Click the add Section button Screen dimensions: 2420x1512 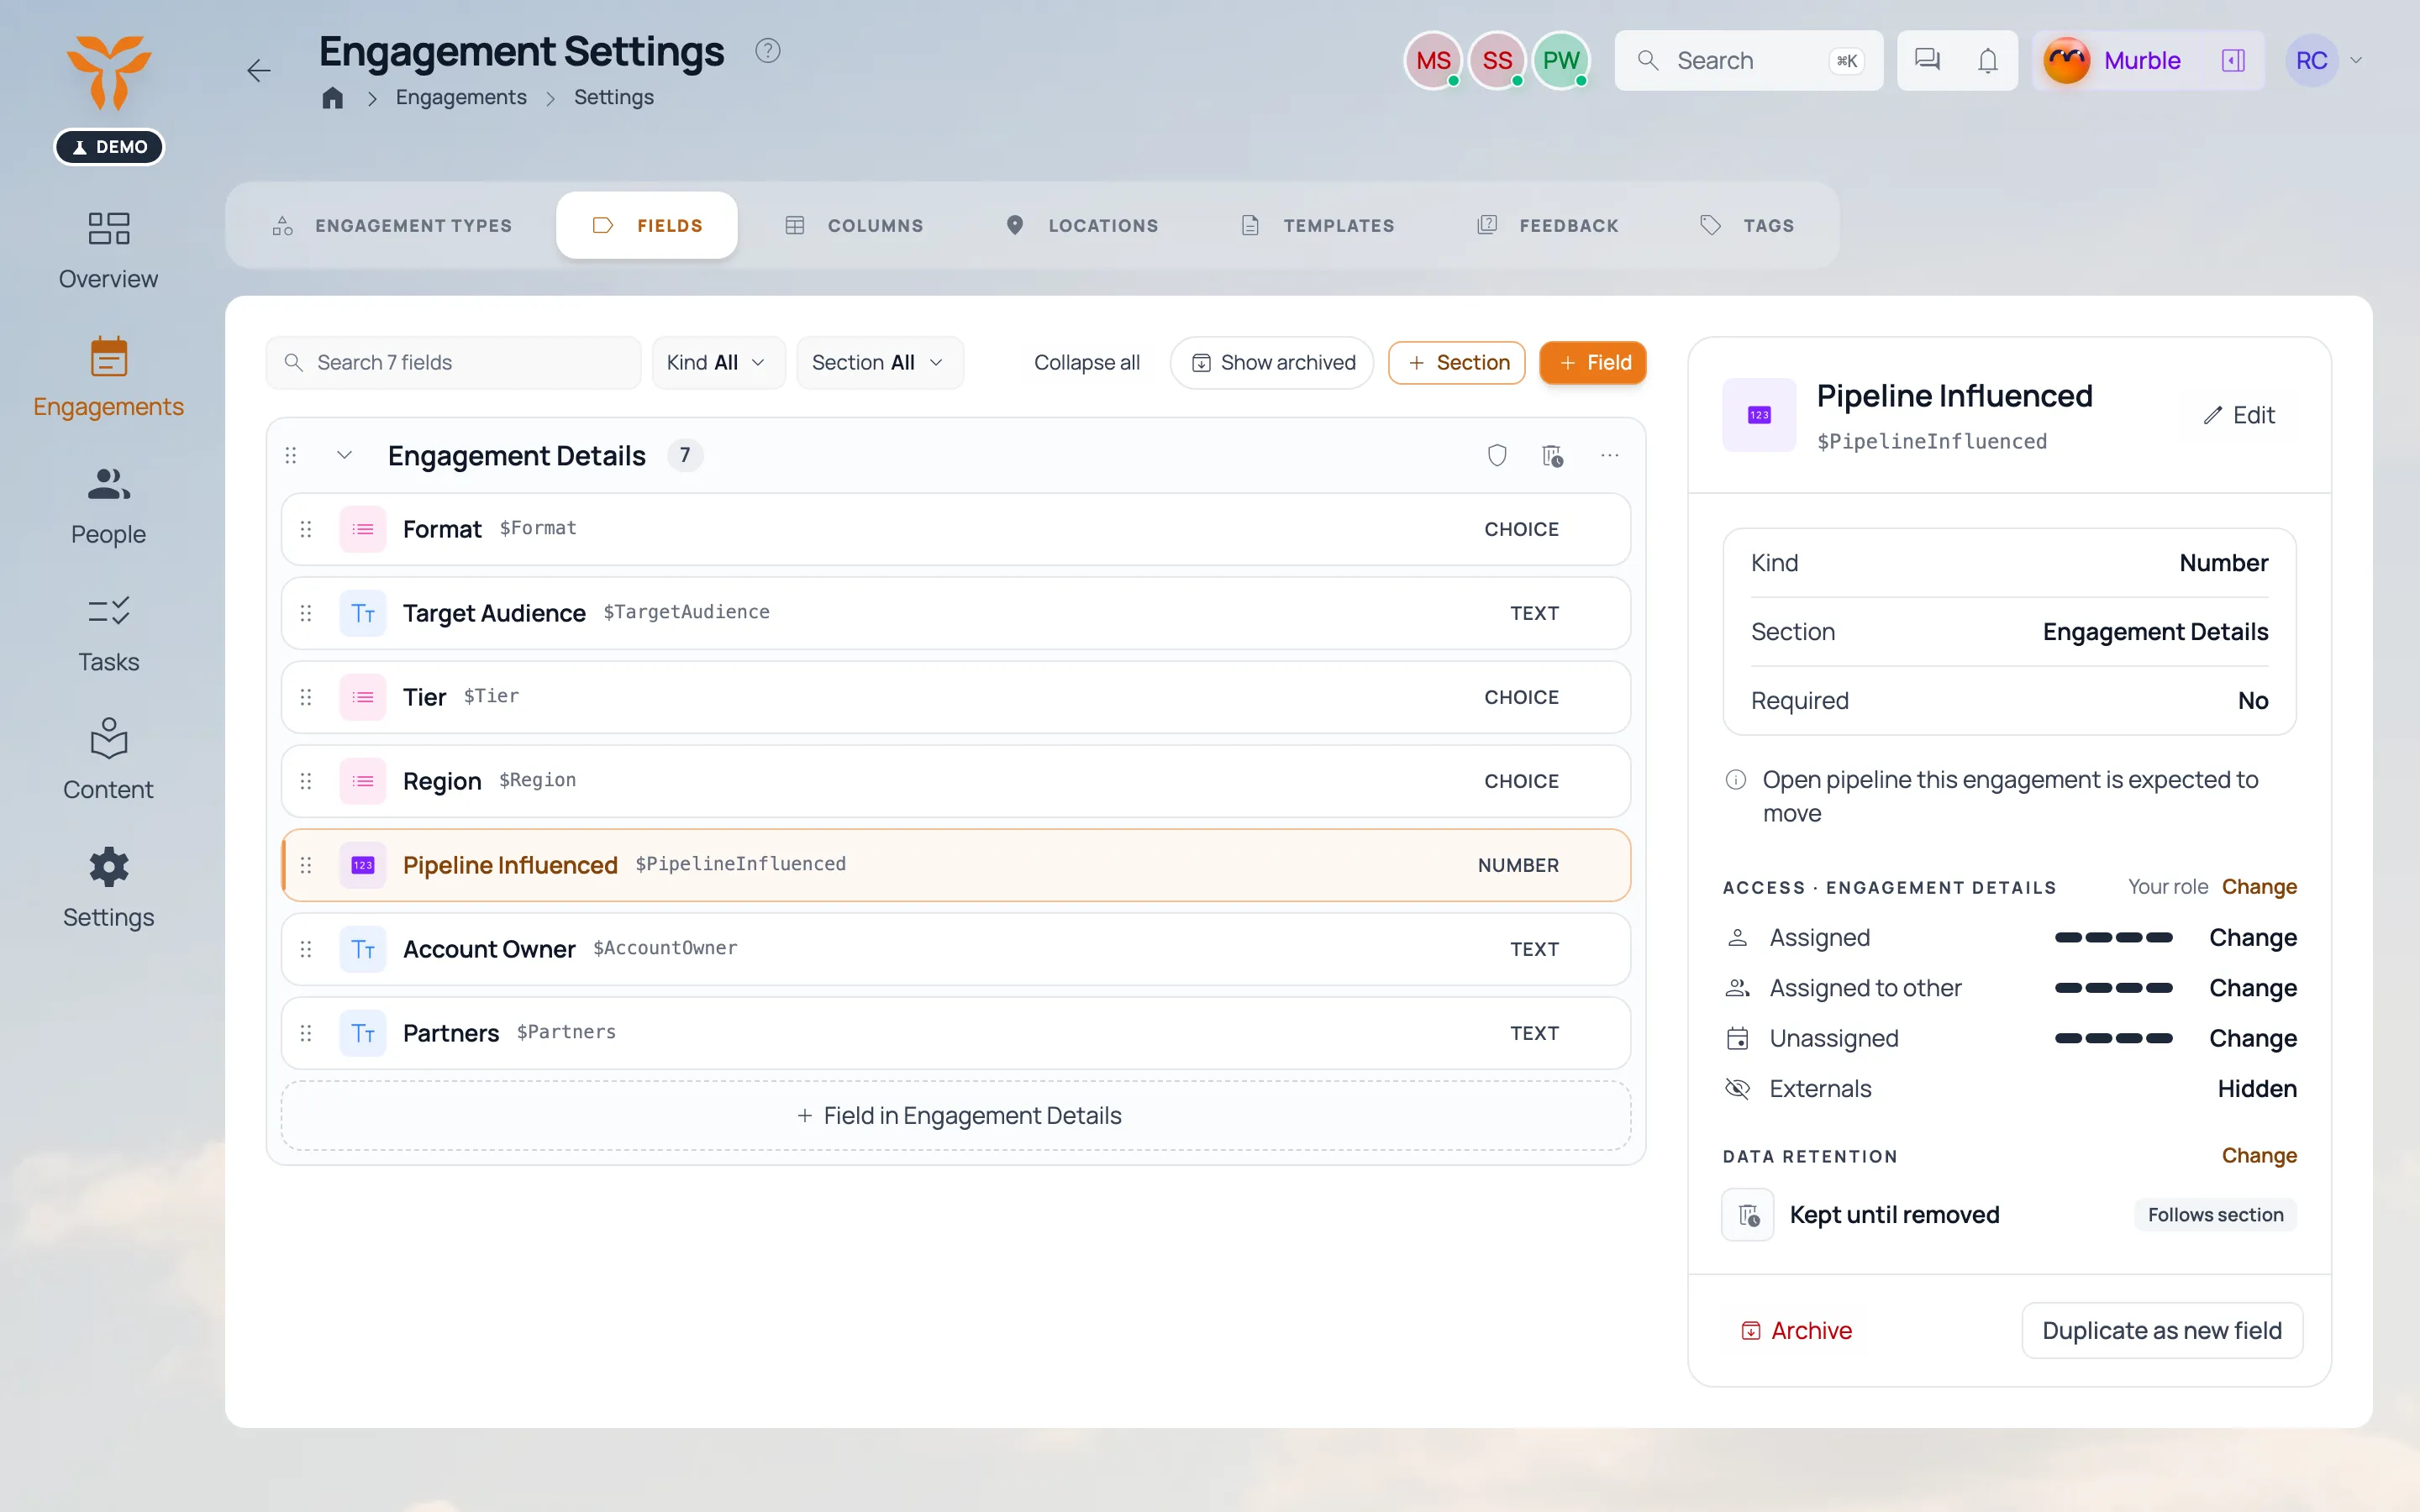(1457, 363)
